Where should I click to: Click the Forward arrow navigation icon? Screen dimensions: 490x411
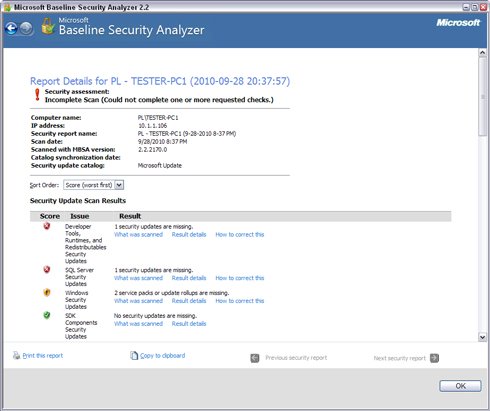[26, 28]
